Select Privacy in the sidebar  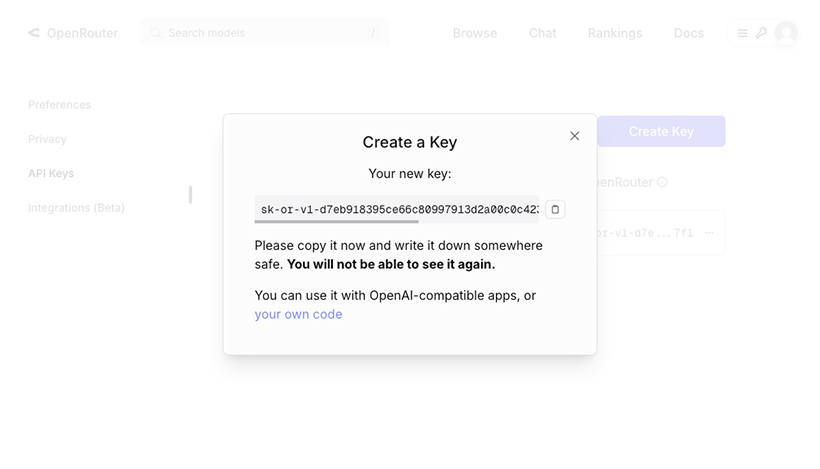(x=48, y=139)
